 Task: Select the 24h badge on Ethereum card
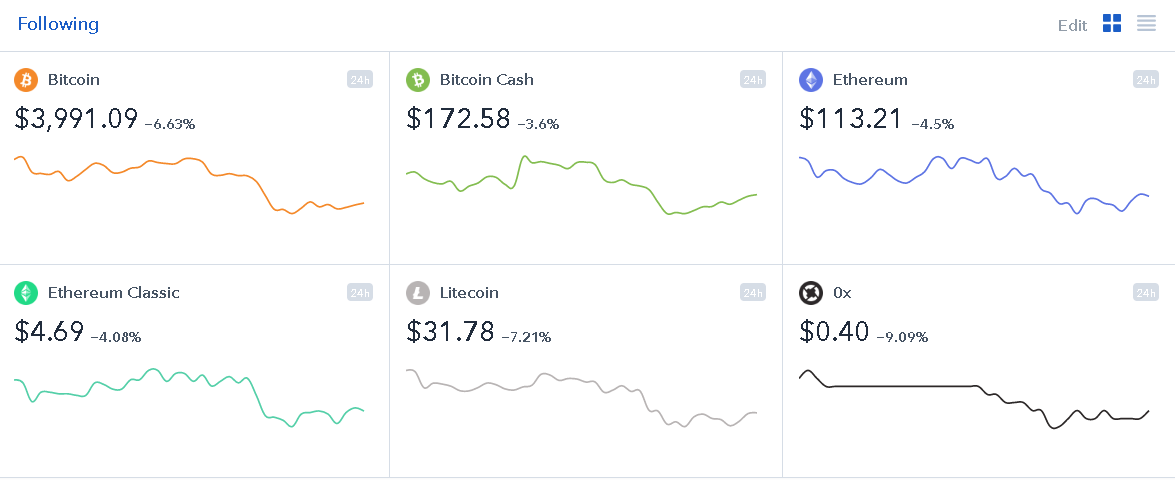pyautogui.click(x=1145, y=79)
